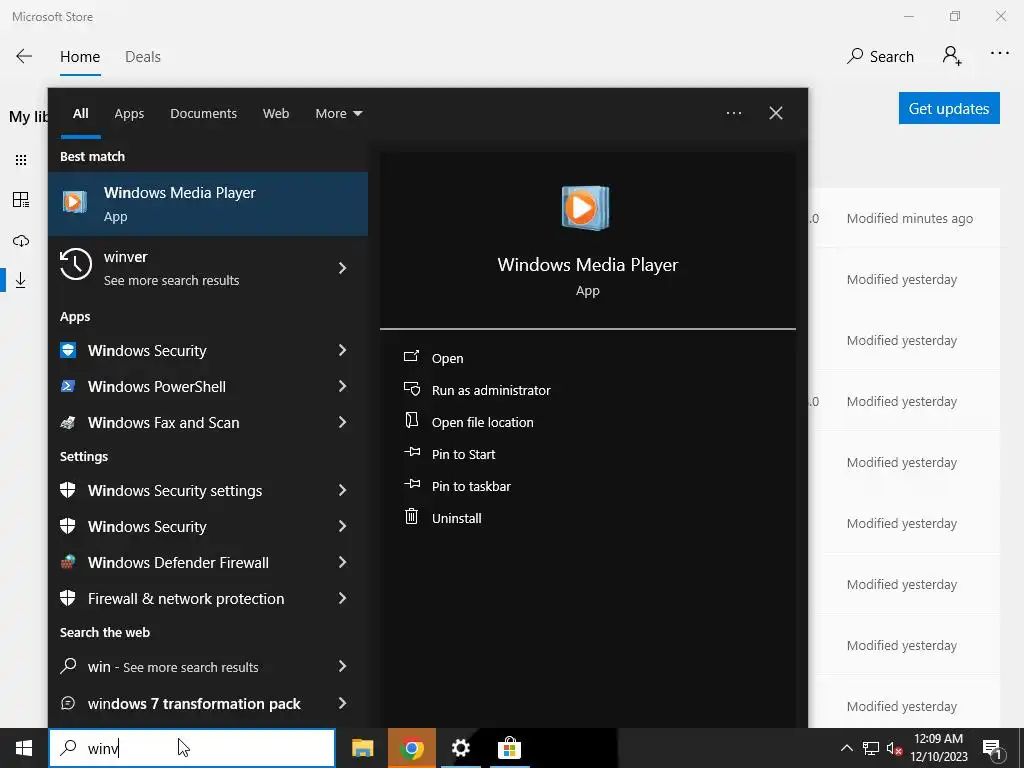Click the network tray icon

click(x=871, y=748)
